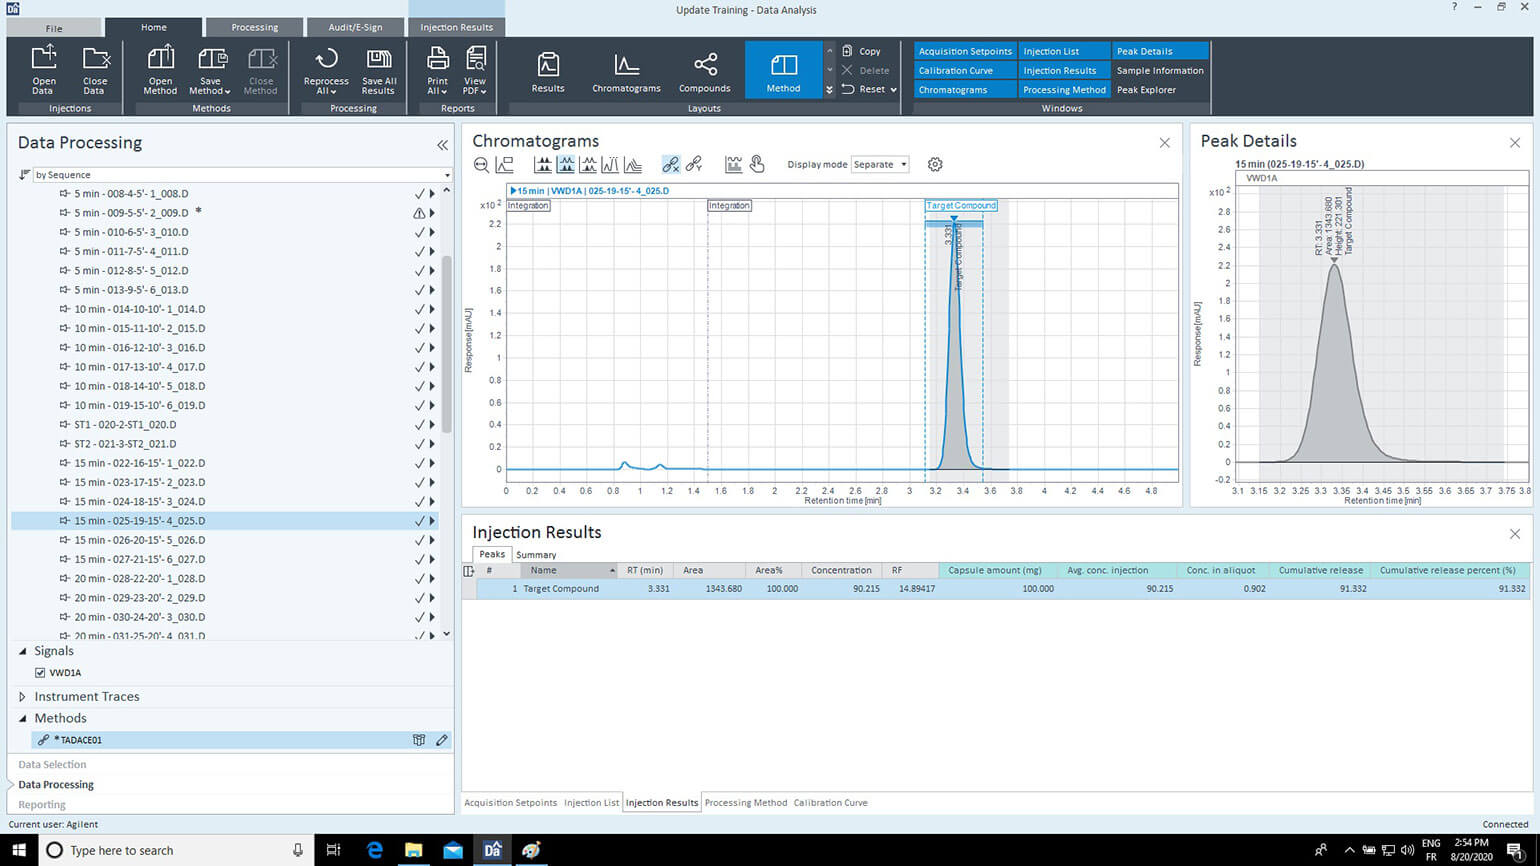This screenshot has height=866, width=1540.
Task: Select injection 15 min - 026-20-15'- 5_026.D
Action: click(x=139, y=540)
